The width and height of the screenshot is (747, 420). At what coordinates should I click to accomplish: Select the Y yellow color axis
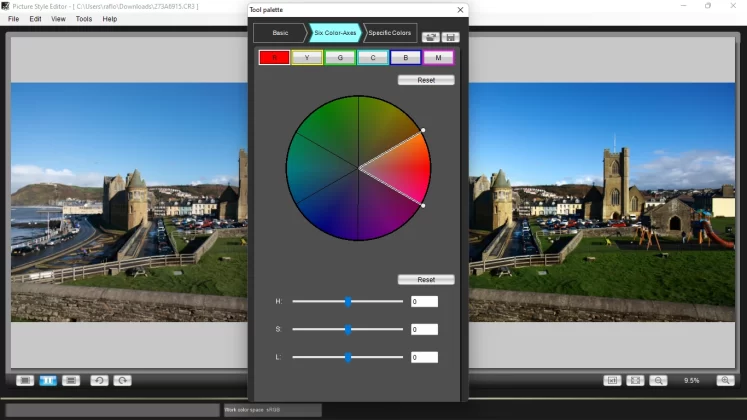coord(306,58)
